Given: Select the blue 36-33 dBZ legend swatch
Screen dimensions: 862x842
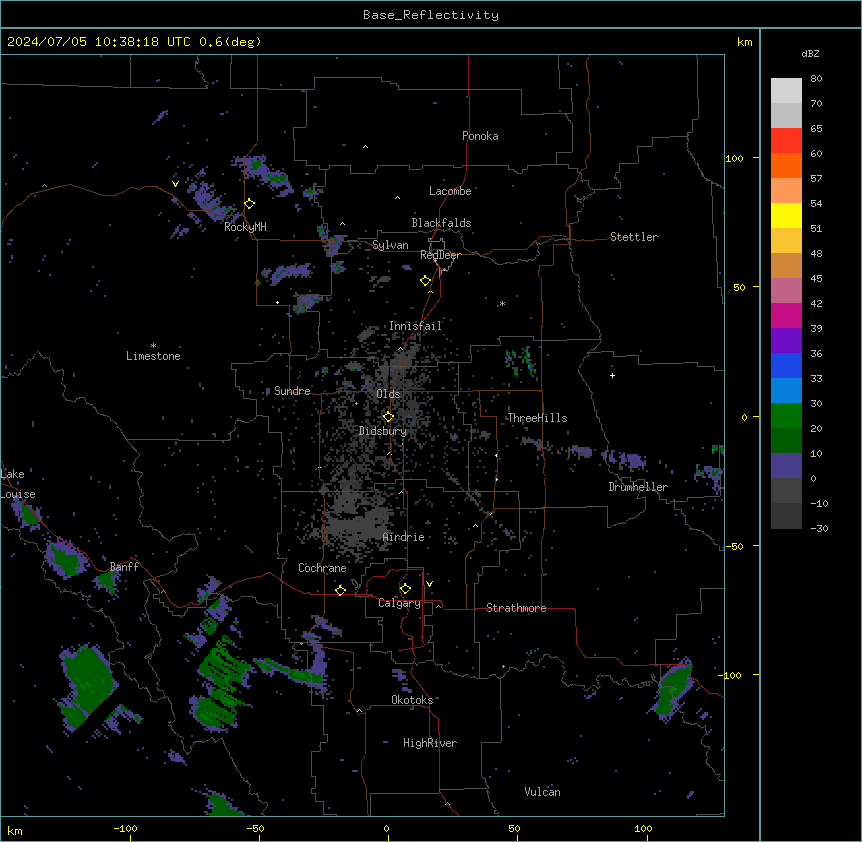Looking at the screenshot, I should 786,365.
